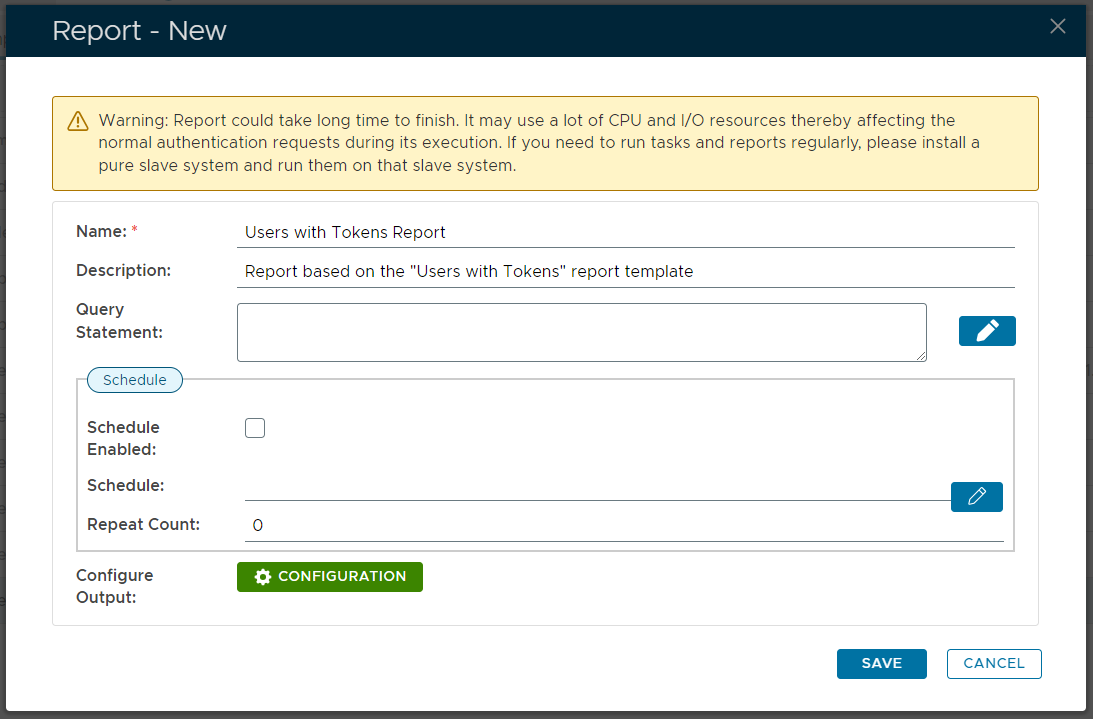1093x719 pixels.
Task: Click the empty Schedule input line
Action: click(x=597, y=488)
